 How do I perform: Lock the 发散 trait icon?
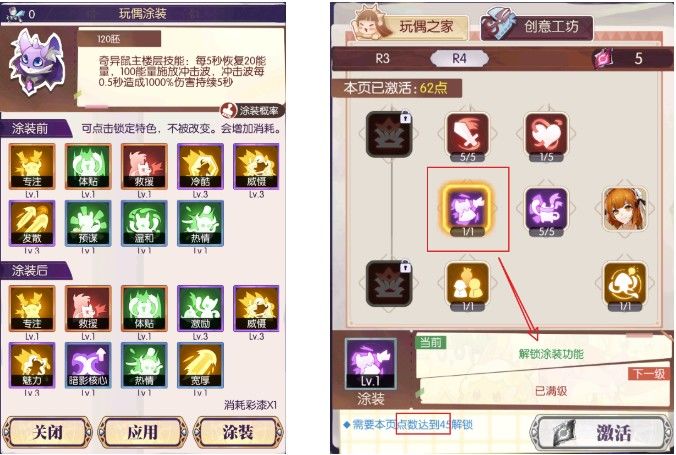[32, 223]
